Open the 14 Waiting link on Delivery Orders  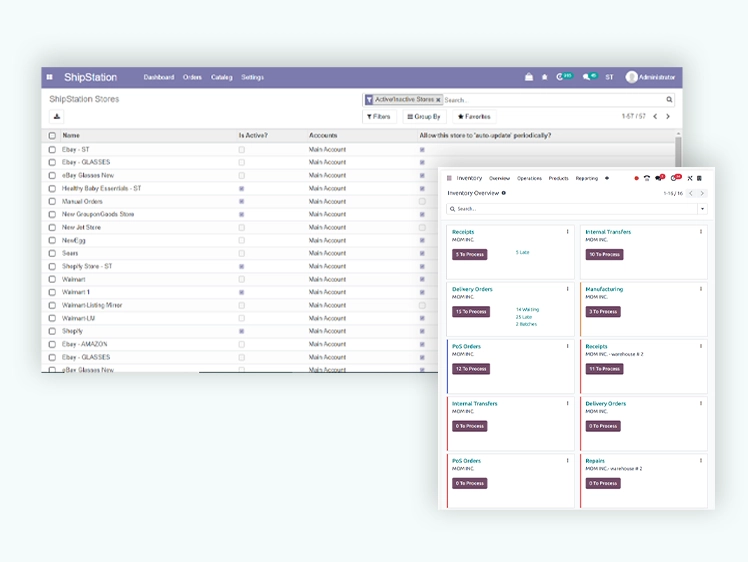(x=527, y=310)
